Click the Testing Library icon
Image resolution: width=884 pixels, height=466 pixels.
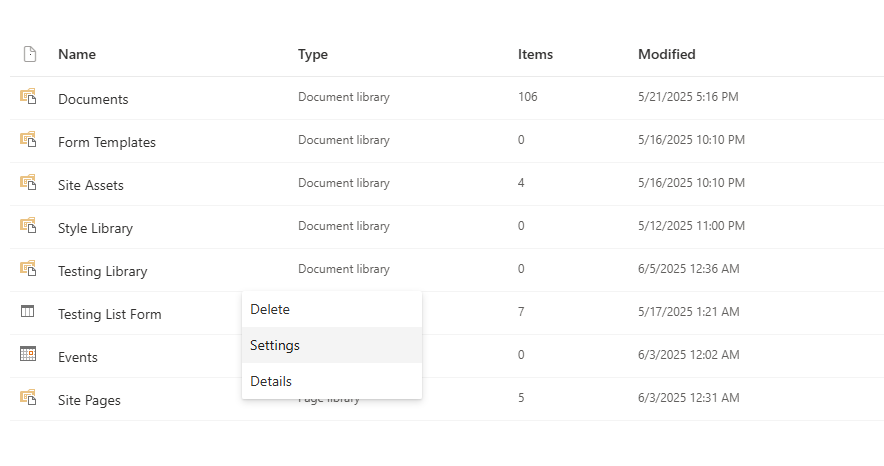[28, 269]
